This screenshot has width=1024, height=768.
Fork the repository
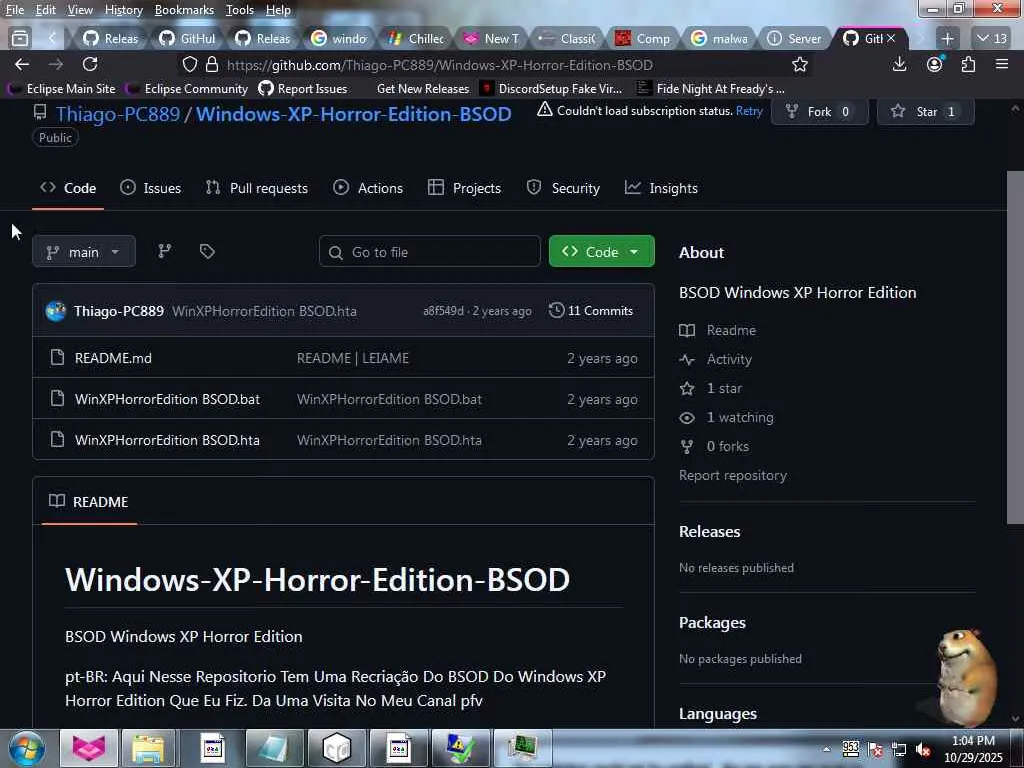pyautogui.click(x=820, y=112)
